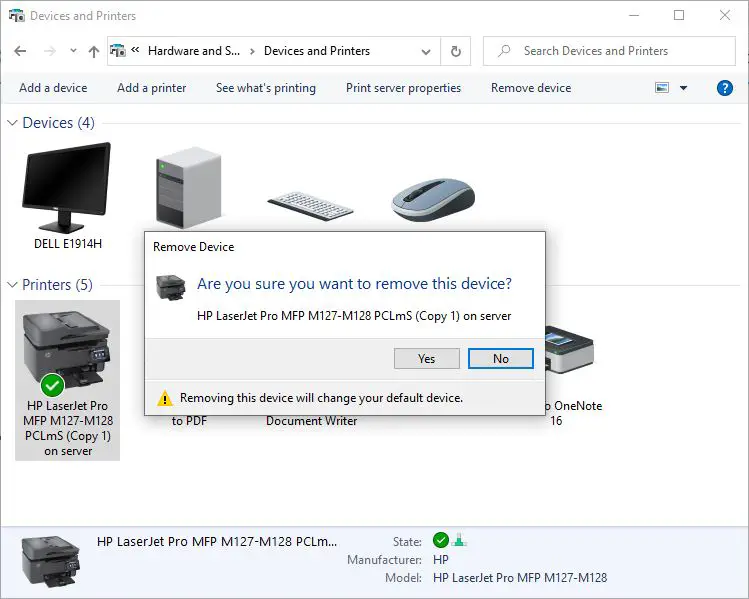Select the computer tower device icon

click(x=188, y=189)
